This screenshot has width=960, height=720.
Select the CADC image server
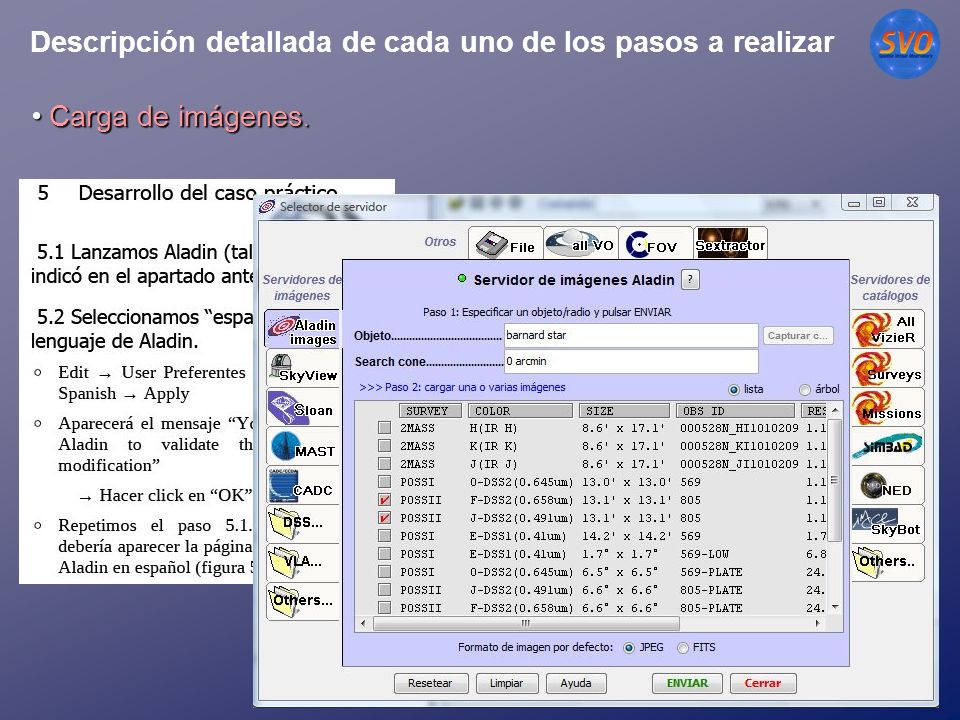304,486
